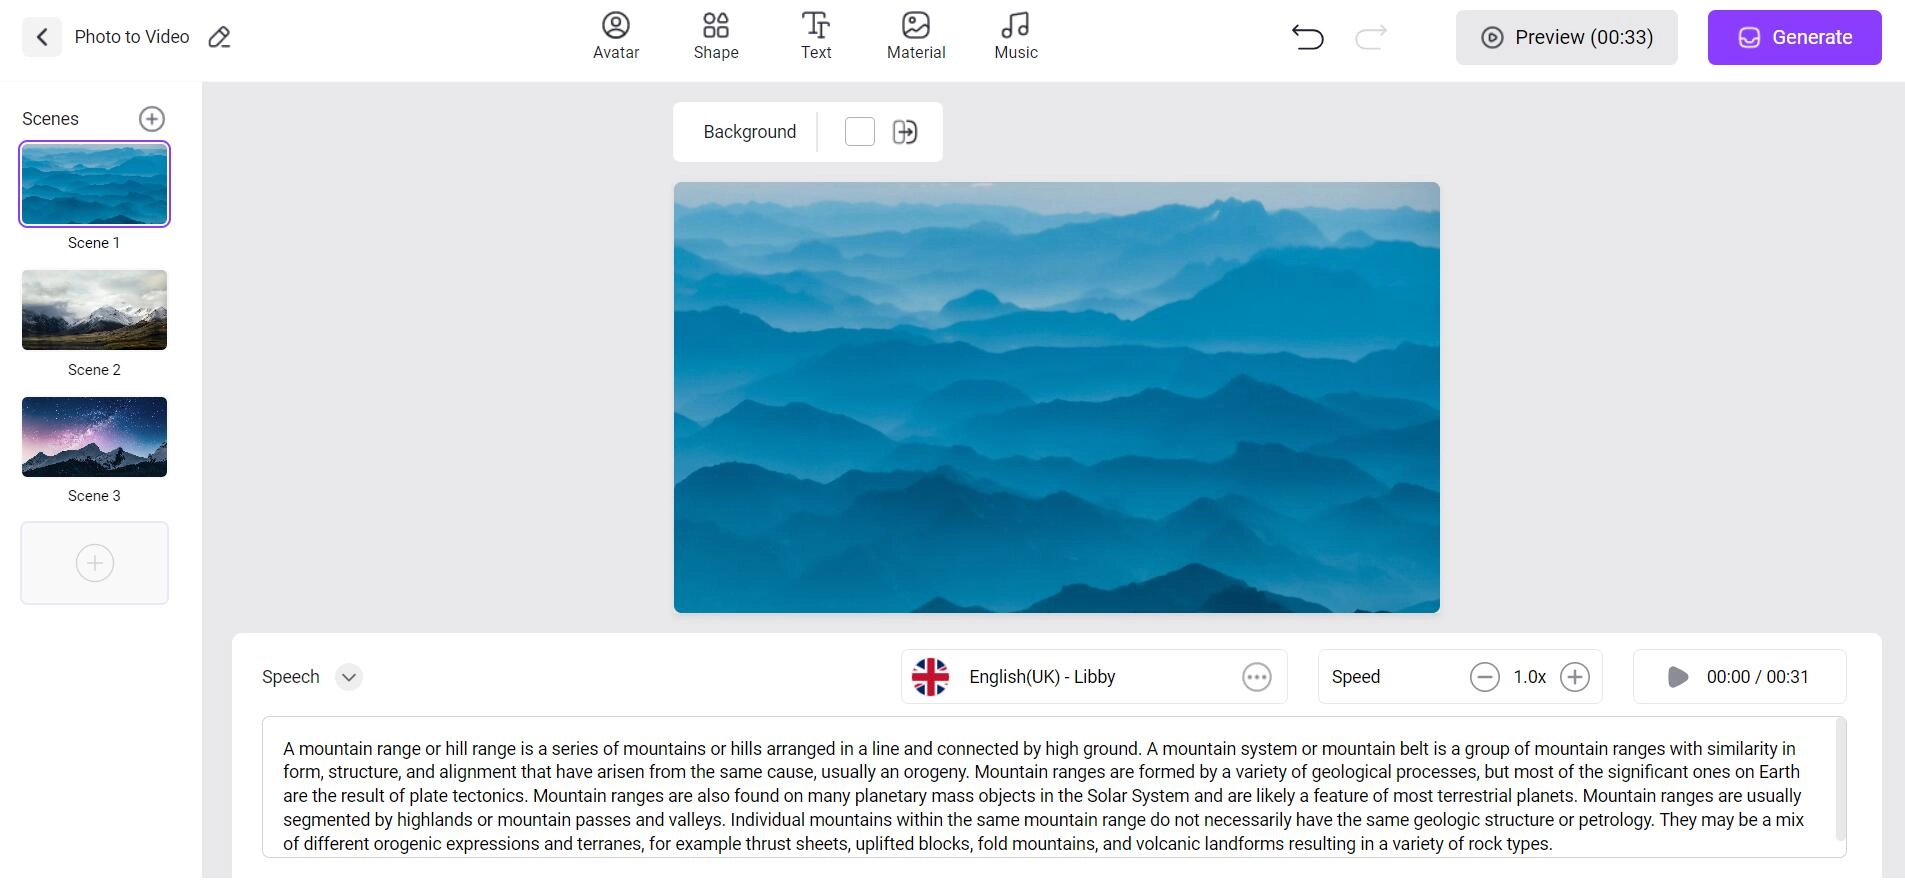The width and height of the screenshot is (1905, 880).
Task: Open the Material library
Action: coord(916,37)
